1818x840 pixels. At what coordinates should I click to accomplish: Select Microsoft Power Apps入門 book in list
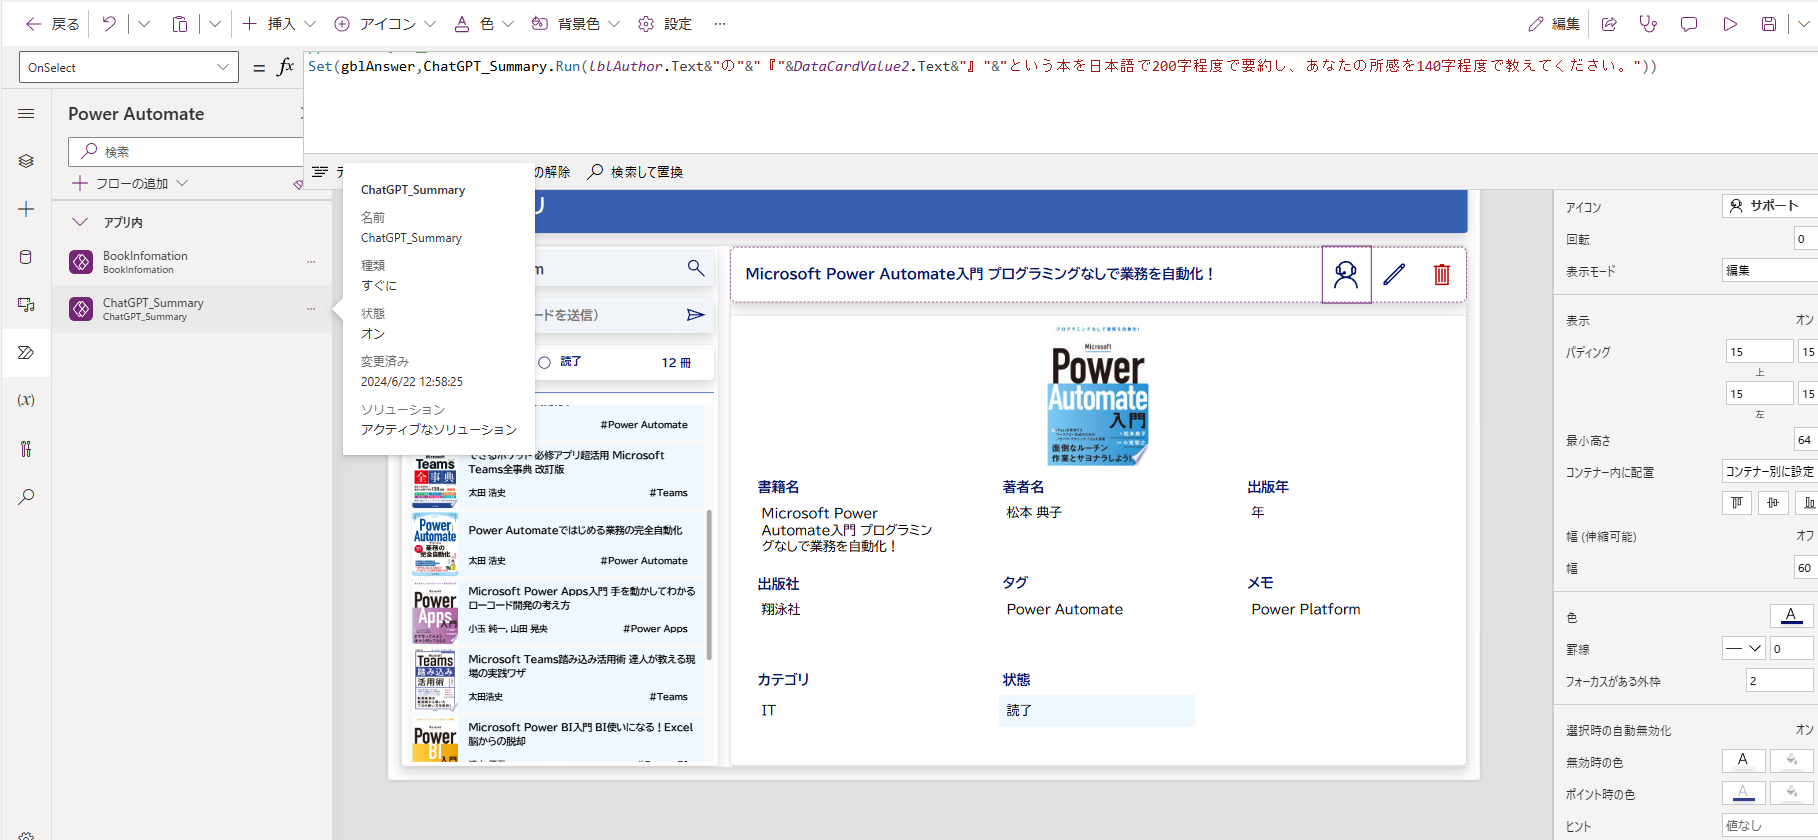point(558,612)
